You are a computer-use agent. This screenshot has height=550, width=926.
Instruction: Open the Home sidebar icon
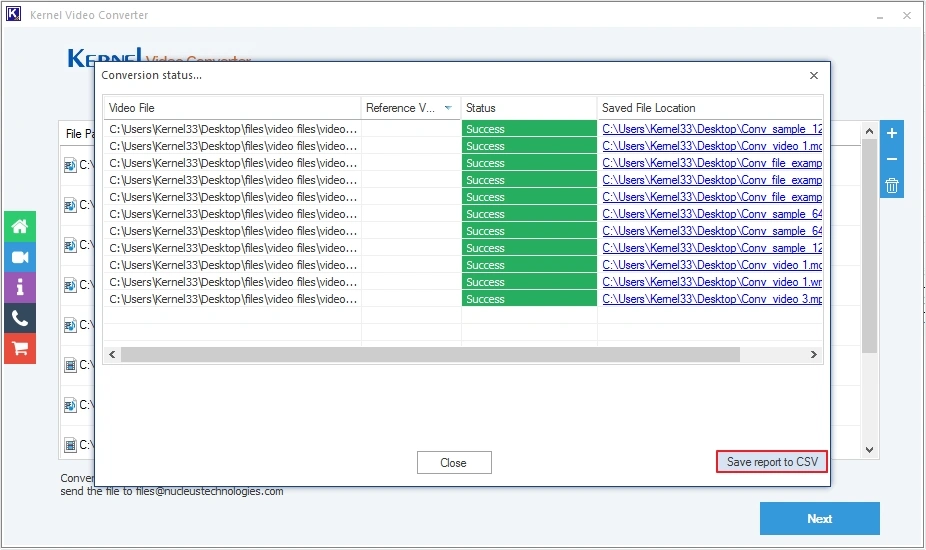20,226
